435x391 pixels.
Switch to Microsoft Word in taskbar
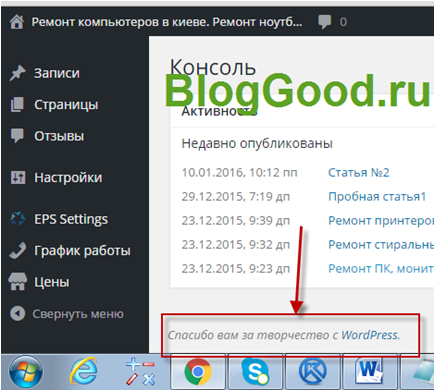[370, 372]
